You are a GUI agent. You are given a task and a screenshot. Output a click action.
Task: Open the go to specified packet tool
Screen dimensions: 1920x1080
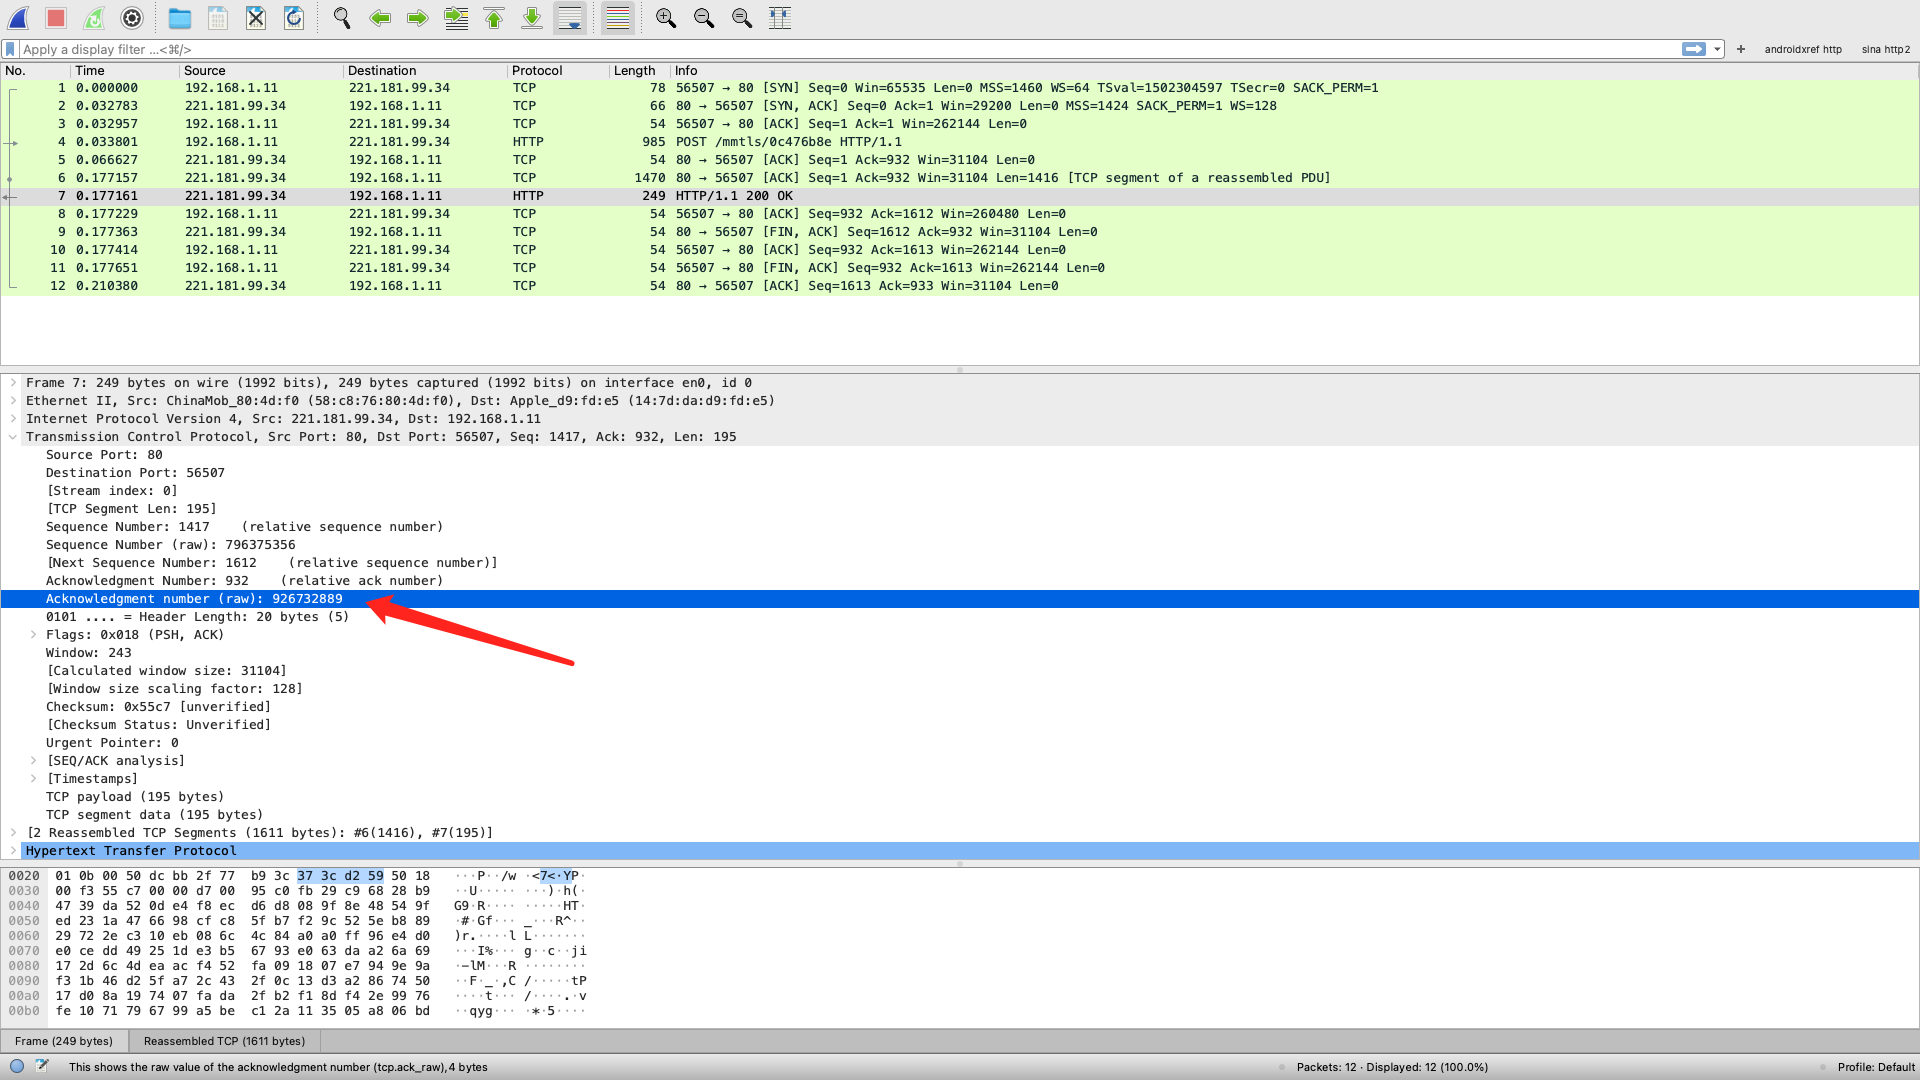pos(456,18)
